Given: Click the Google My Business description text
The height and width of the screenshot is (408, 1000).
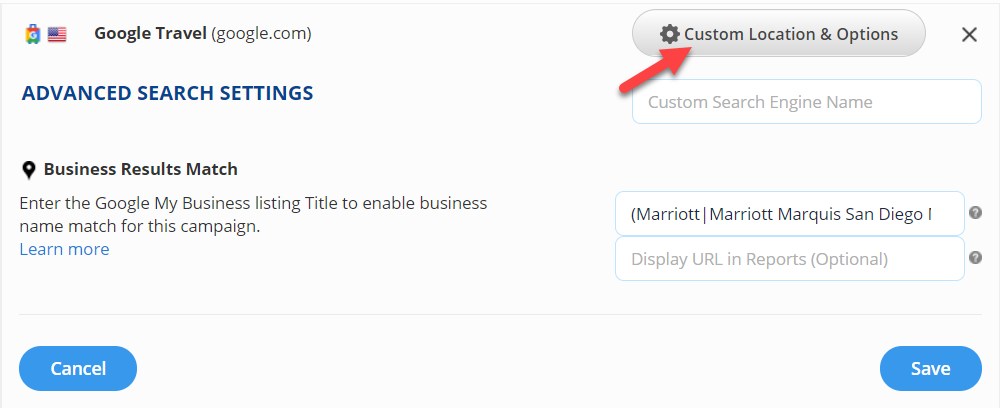Looking at the screenshot, I should coord(253,214).
